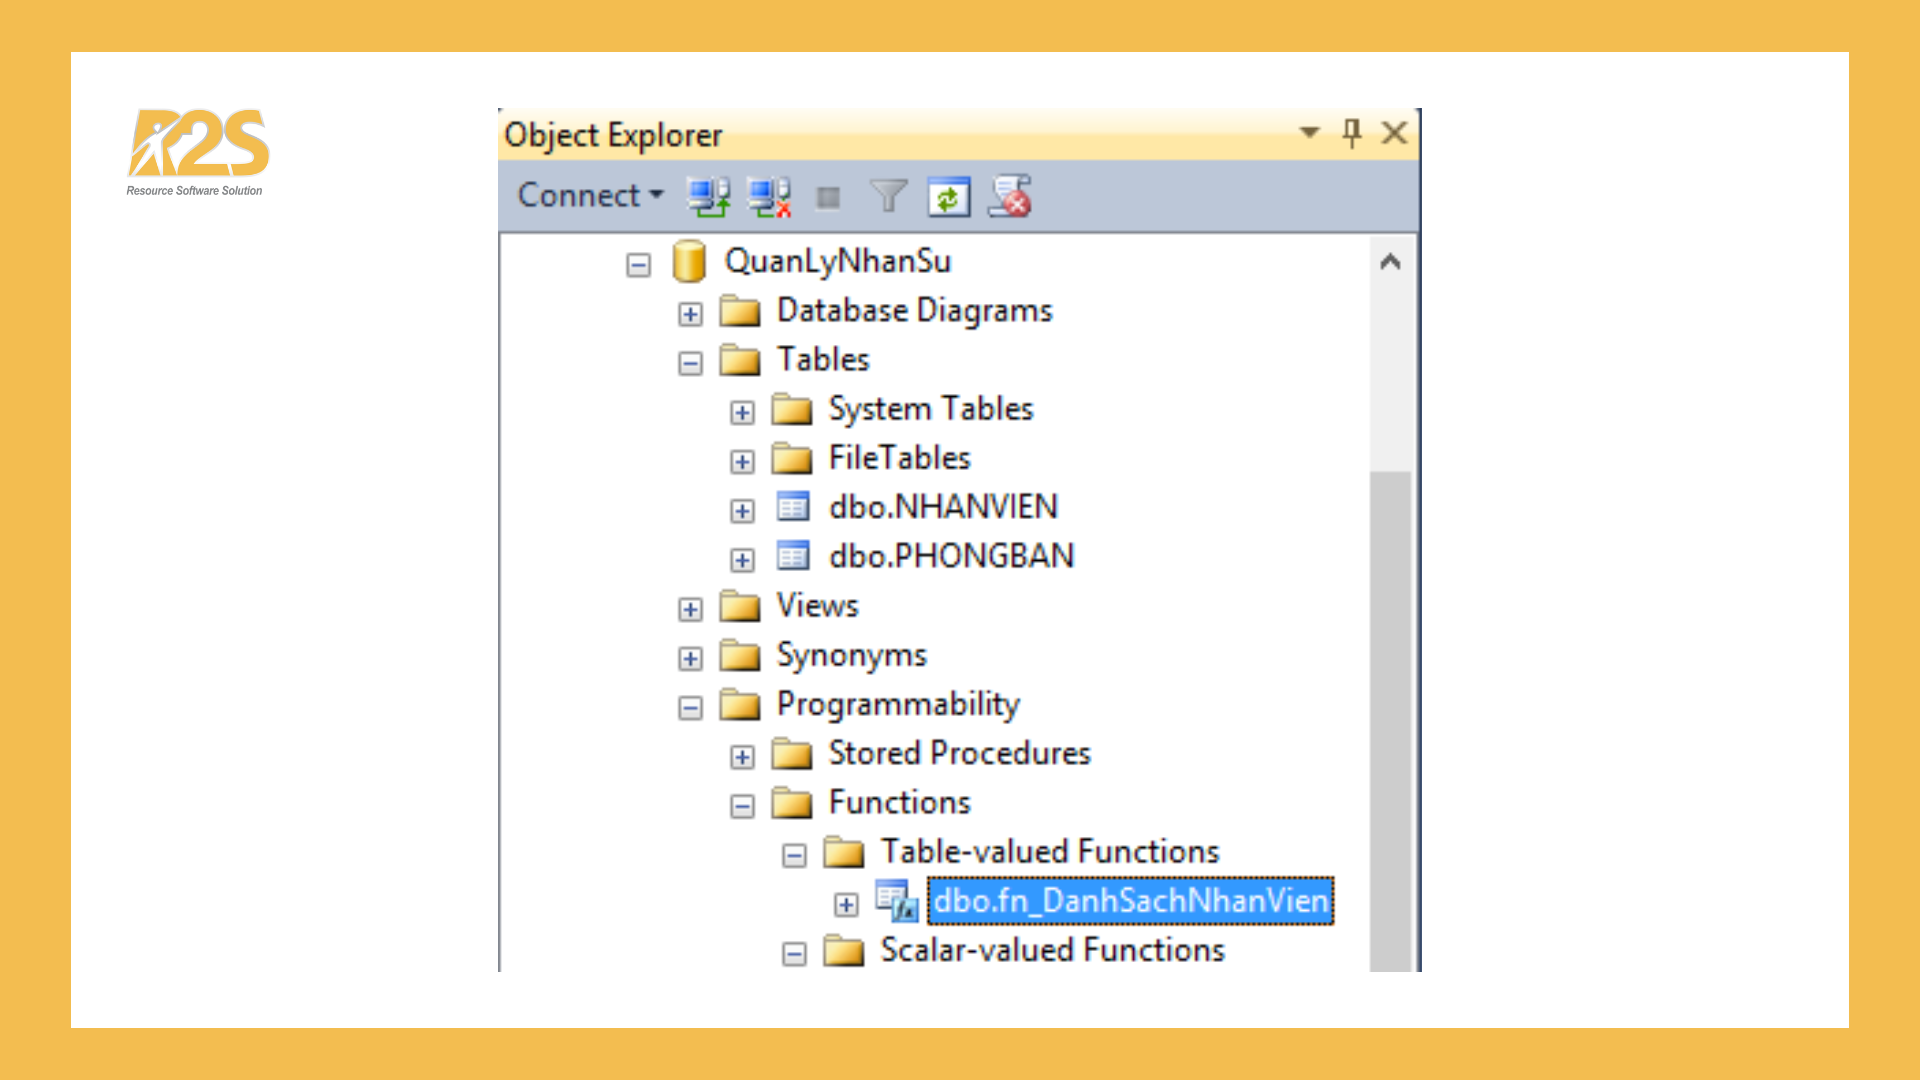Select the Scalar-valued Functions node
1920x1080 pixels.
[x=1051, y=950]
